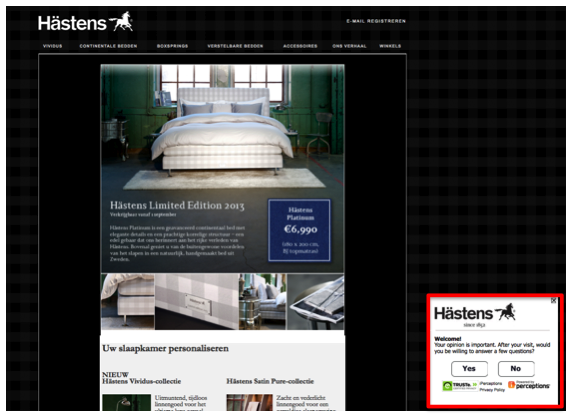Go to the ACCESSOIRES menu item

[x=300, y=46]
